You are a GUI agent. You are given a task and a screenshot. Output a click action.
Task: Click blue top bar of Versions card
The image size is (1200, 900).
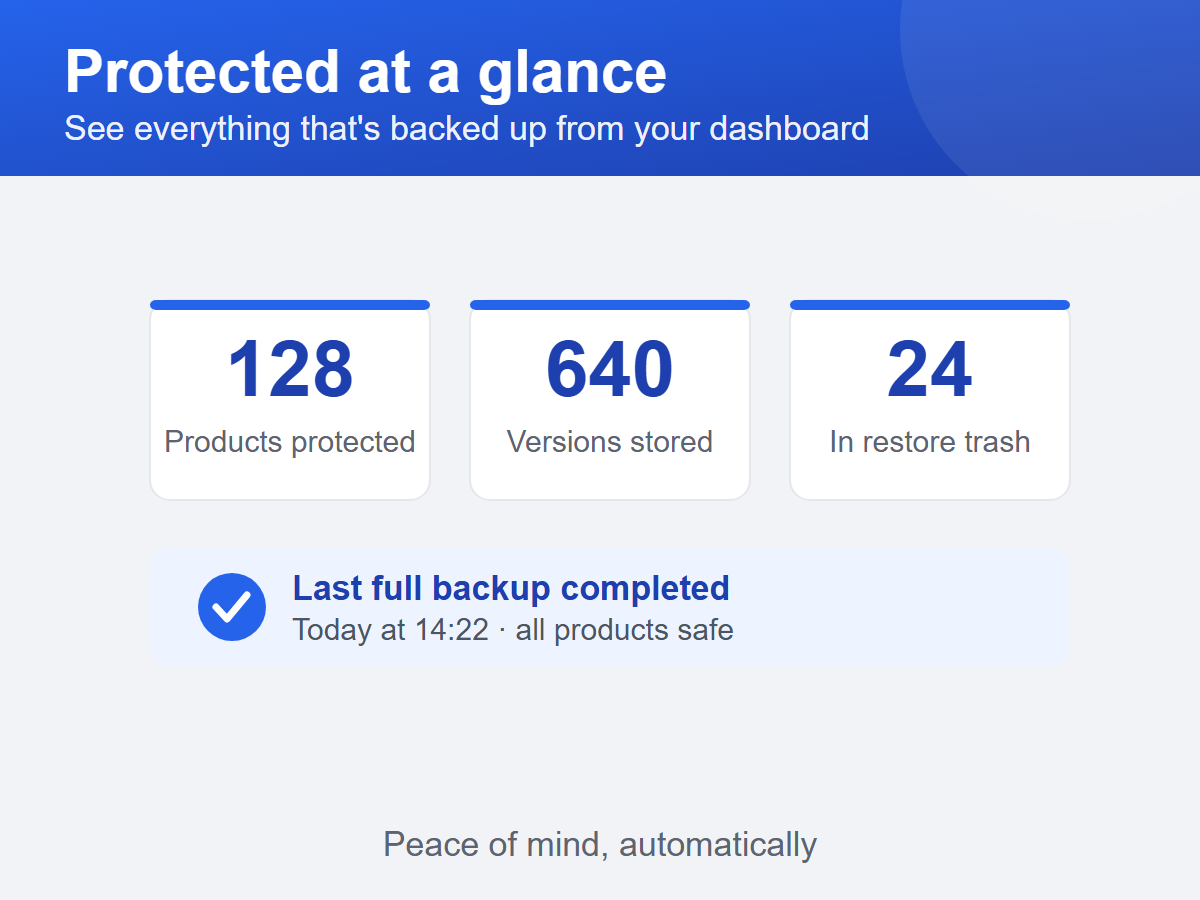610,305
